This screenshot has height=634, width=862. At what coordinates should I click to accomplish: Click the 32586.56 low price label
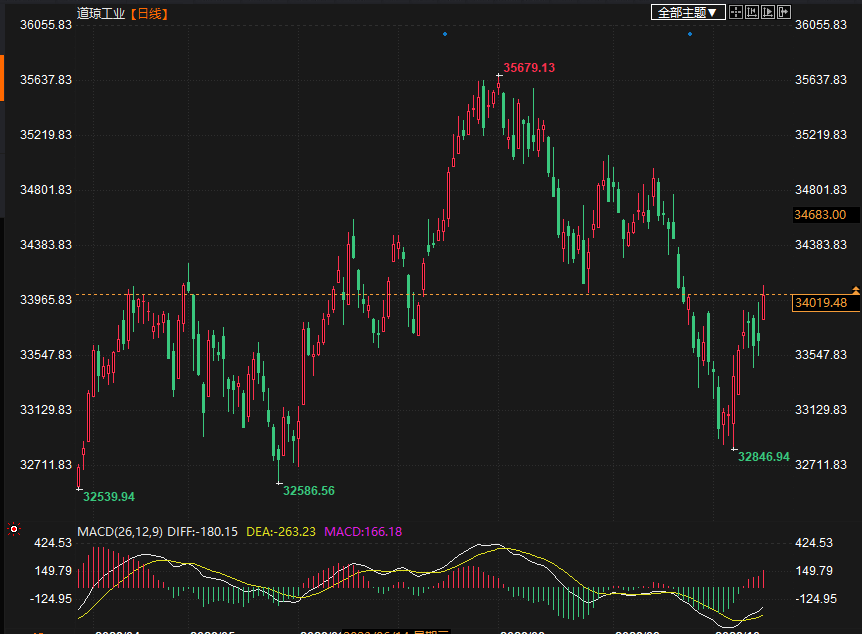(x=309, y=490)
